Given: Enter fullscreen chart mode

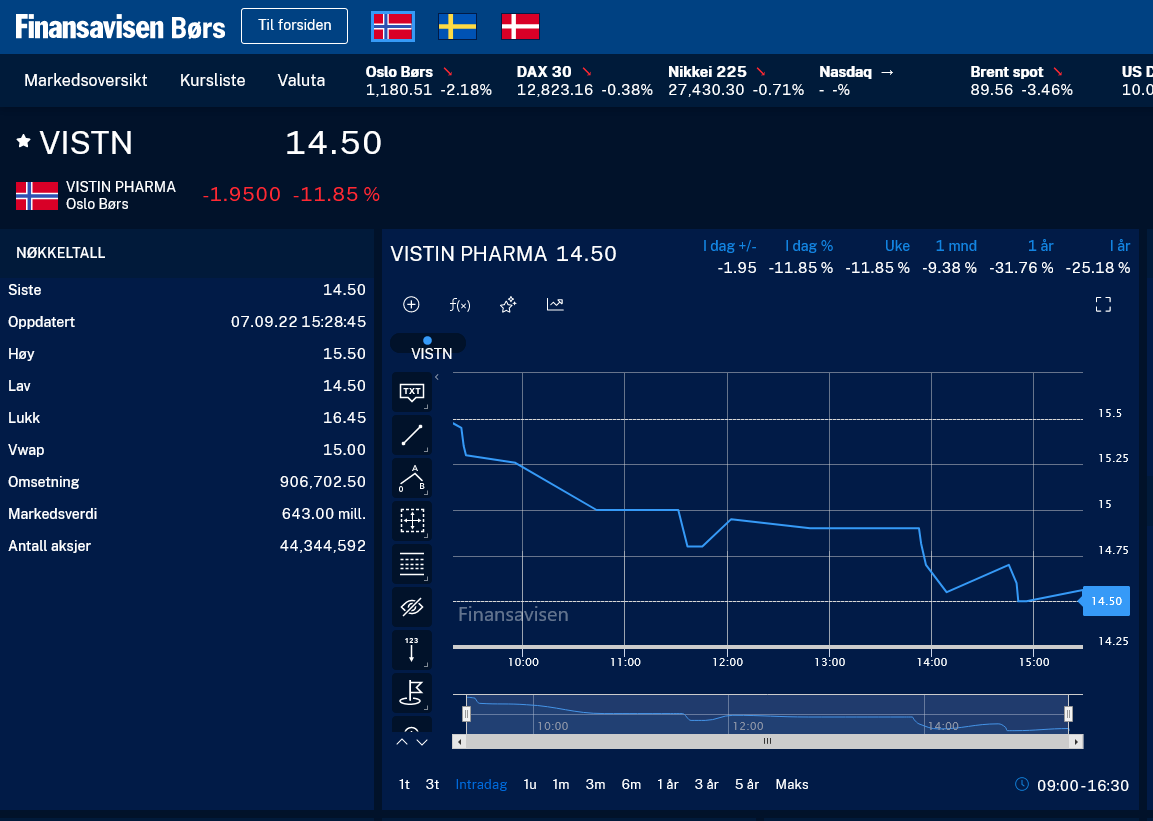Looking at the screenshot, I should (x=1103, y=304).
